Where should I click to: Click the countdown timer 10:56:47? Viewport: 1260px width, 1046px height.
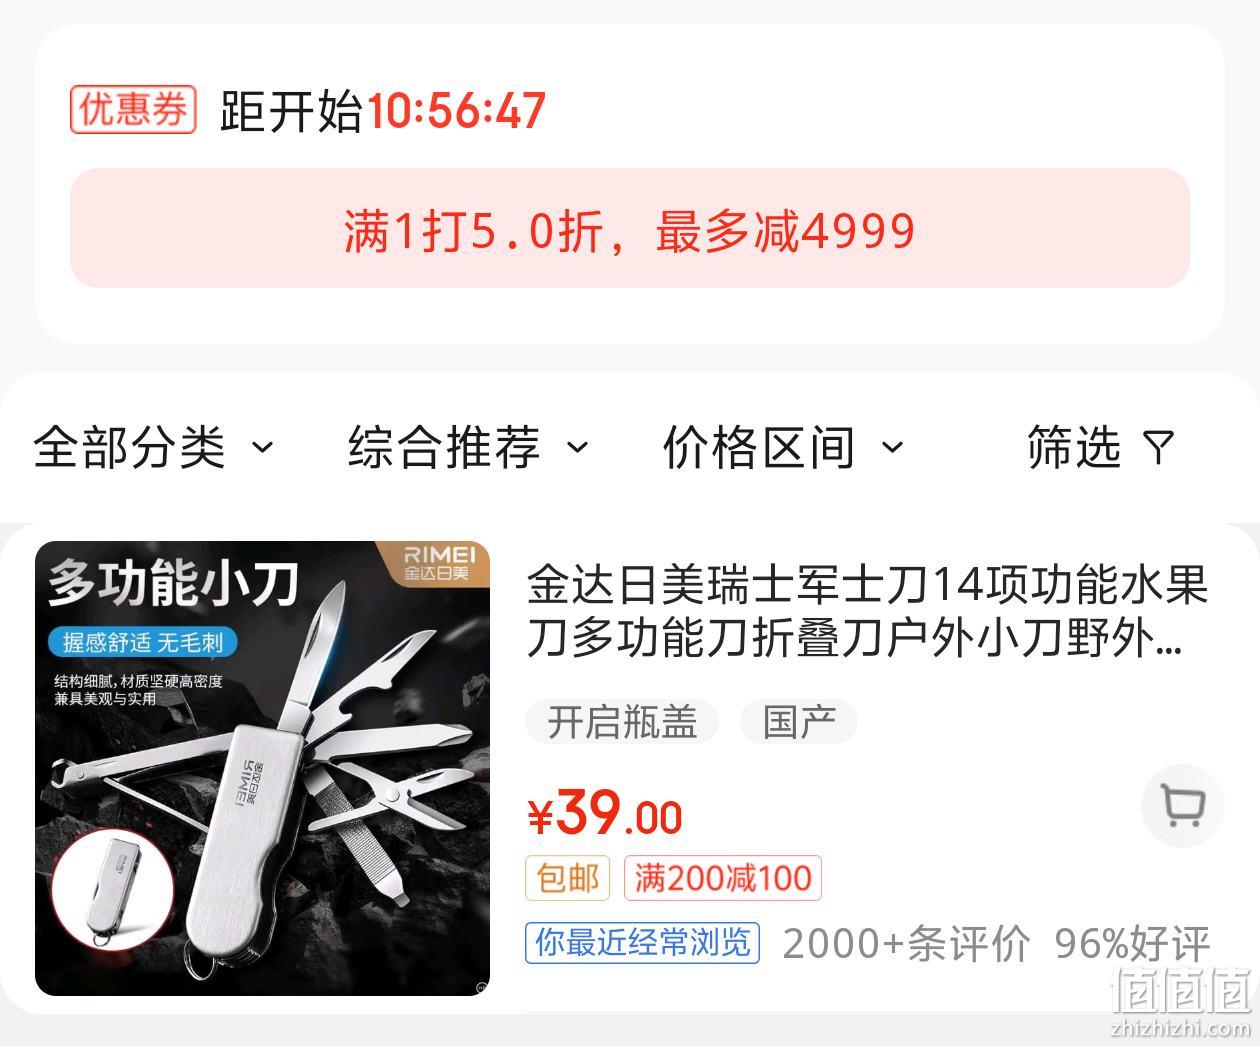[x=456, y=110]
